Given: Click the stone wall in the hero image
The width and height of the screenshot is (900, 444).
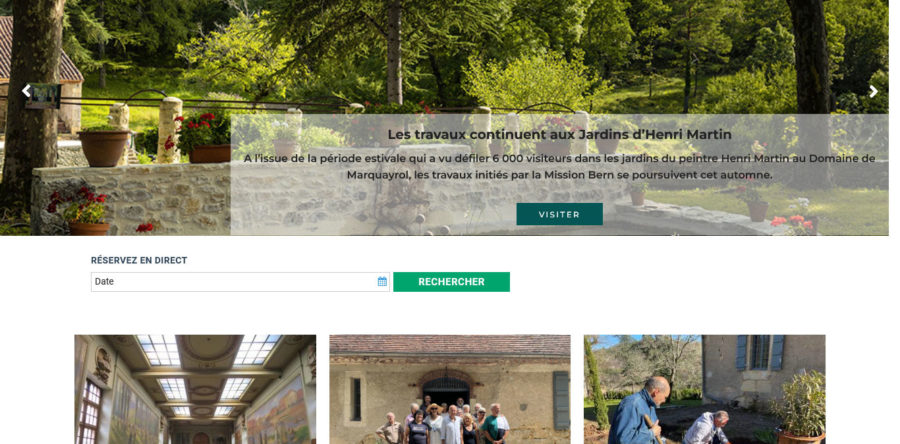Looking at the screenshot, I should coord(132,198).
